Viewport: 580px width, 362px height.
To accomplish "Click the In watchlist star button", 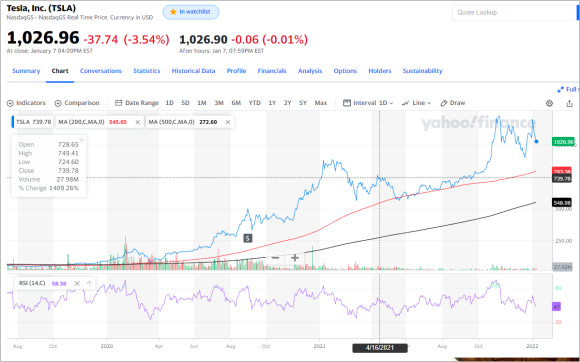I will 191,12.
